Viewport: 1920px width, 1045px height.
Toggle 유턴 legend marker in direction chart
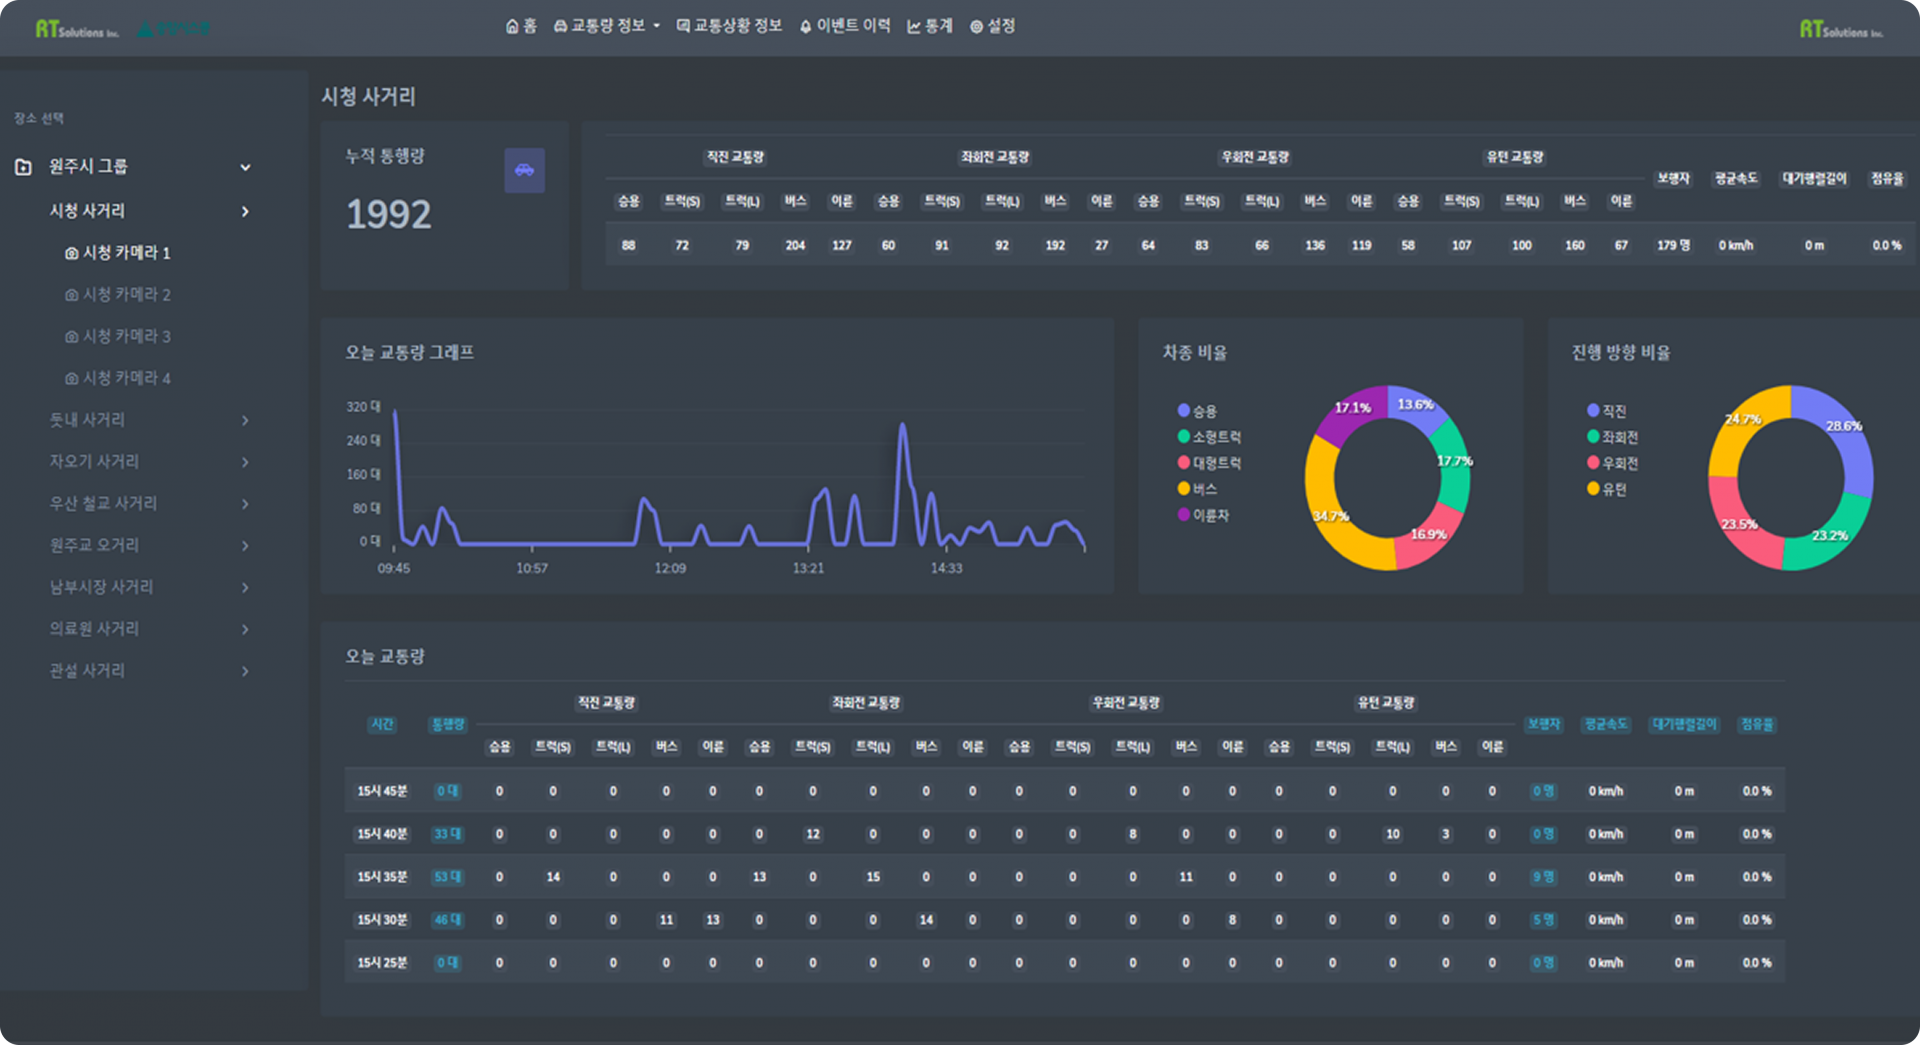pos(1593,489)
